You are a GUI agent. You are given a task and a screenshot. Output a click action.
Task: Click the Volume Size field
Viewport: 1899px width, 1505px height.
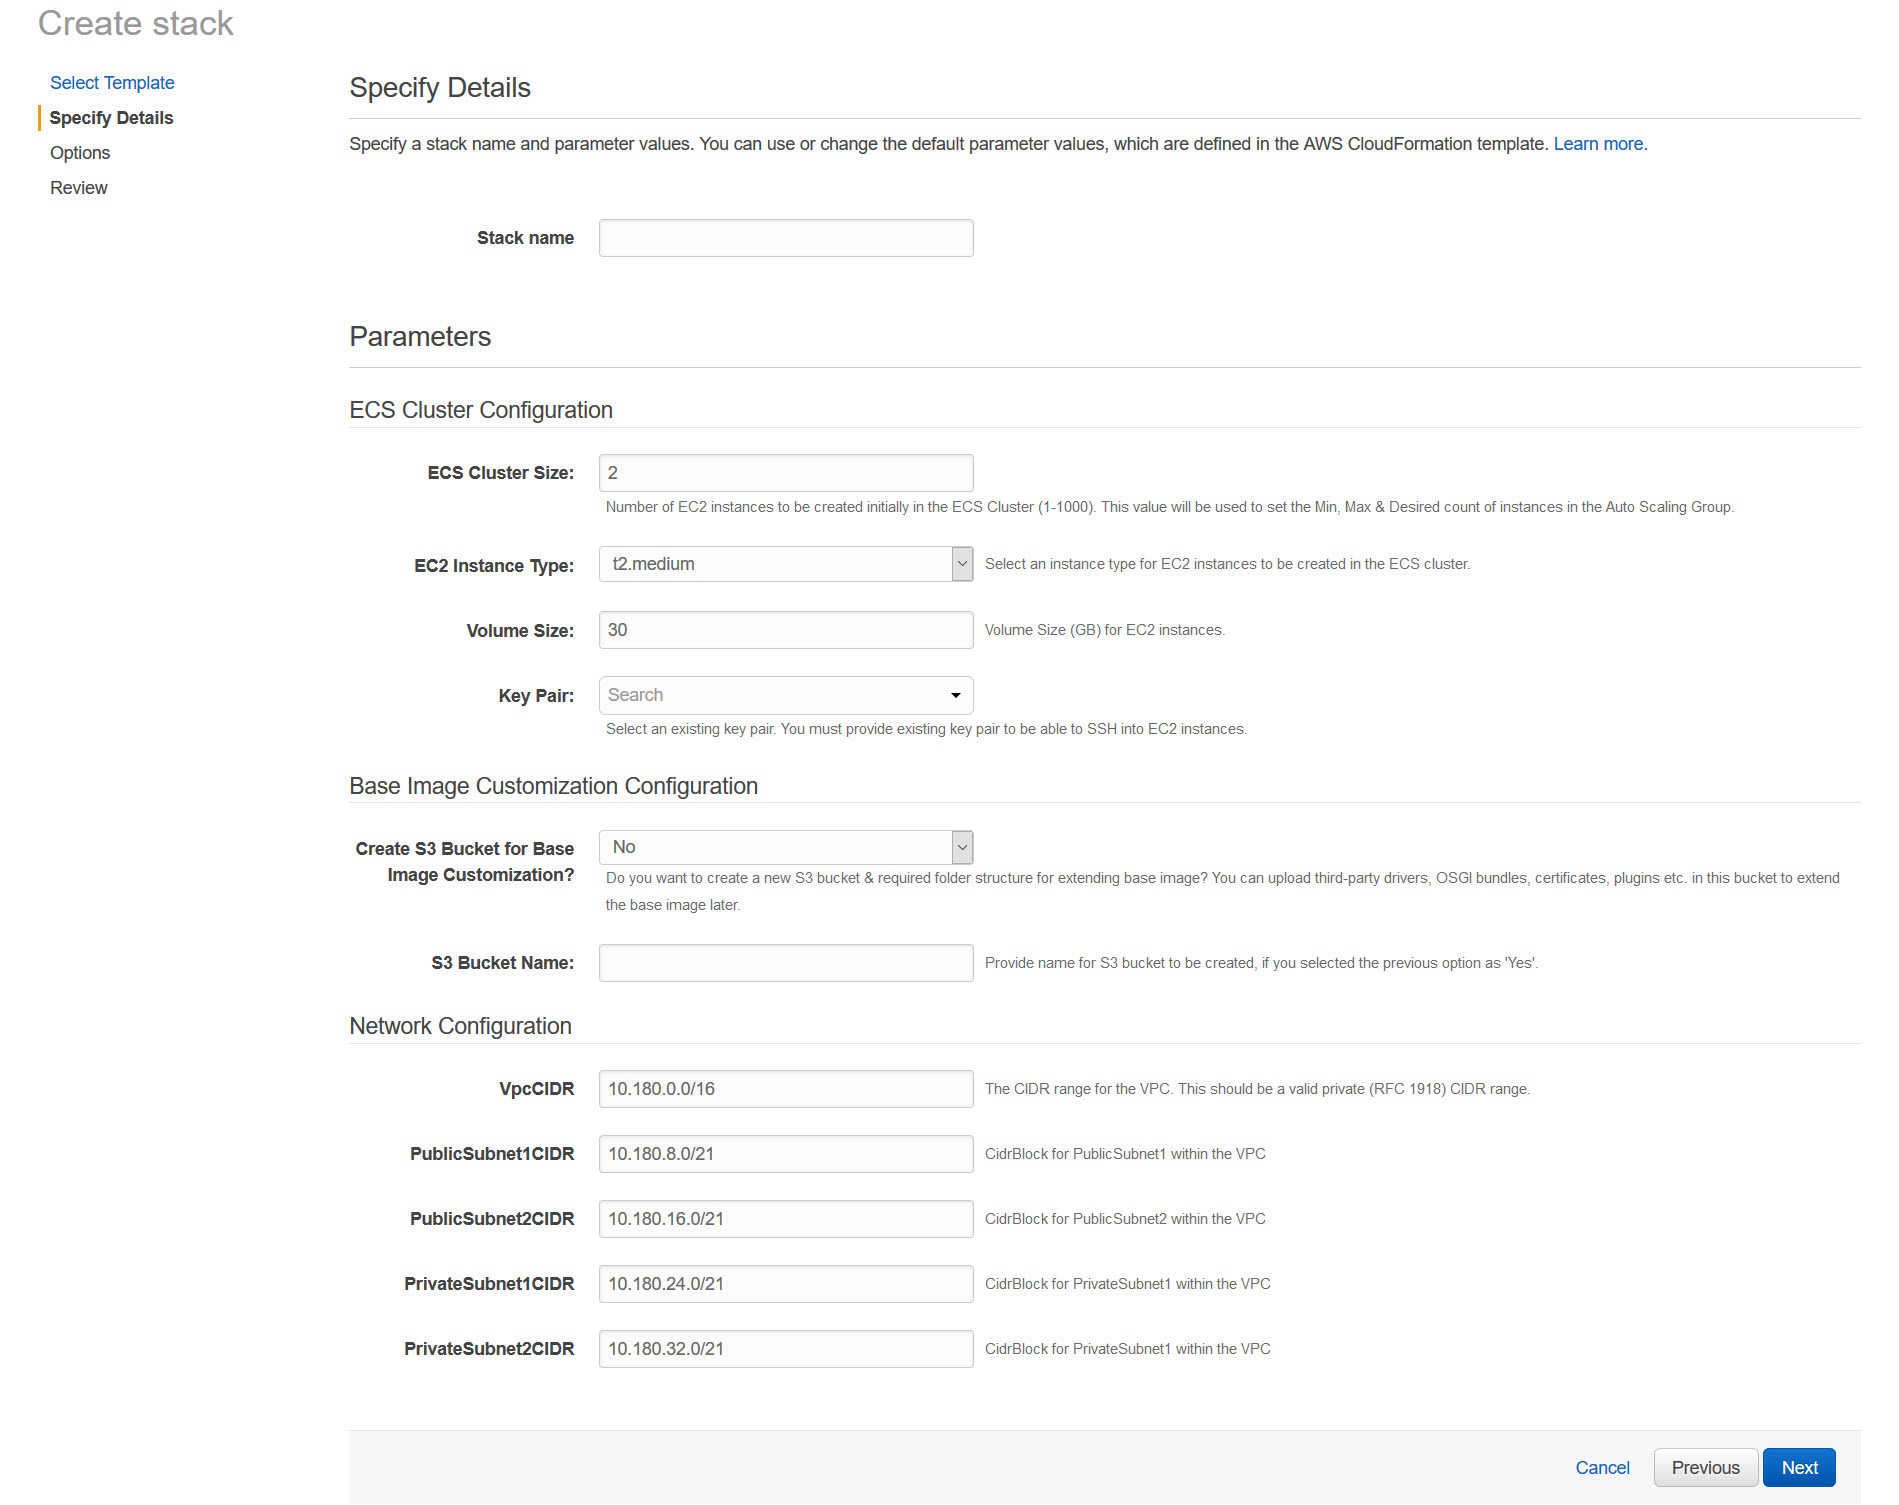tap(785, 630)
